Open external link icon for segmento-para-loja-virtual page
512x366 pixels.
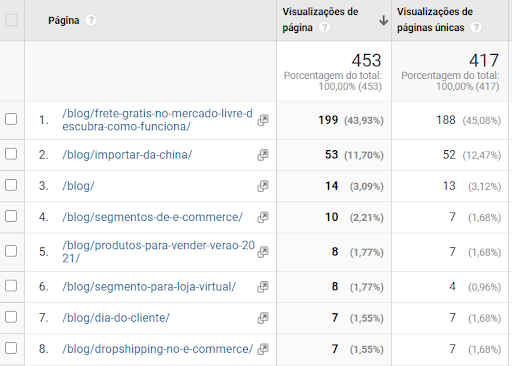click(263, 287)
